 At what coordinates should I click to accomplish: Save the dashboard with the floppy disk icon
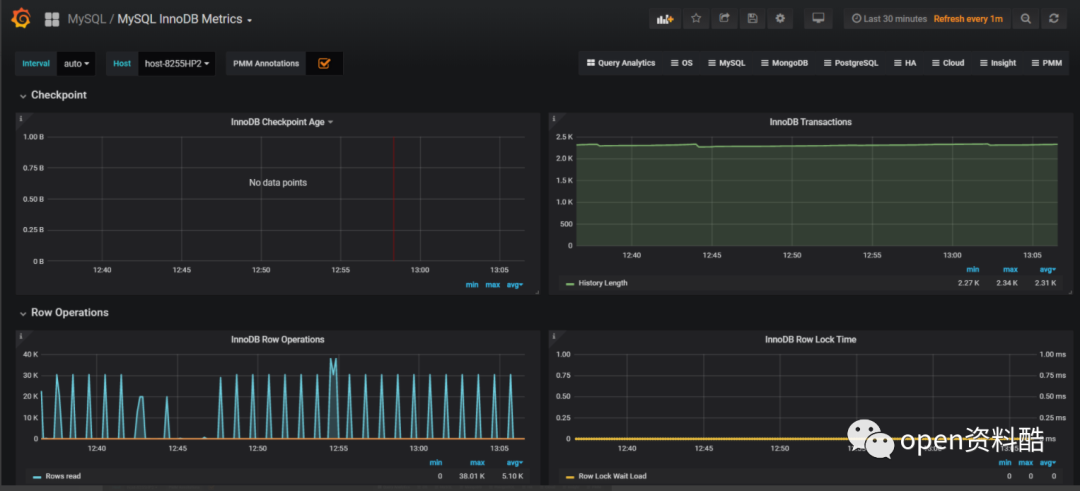(752, 19)
